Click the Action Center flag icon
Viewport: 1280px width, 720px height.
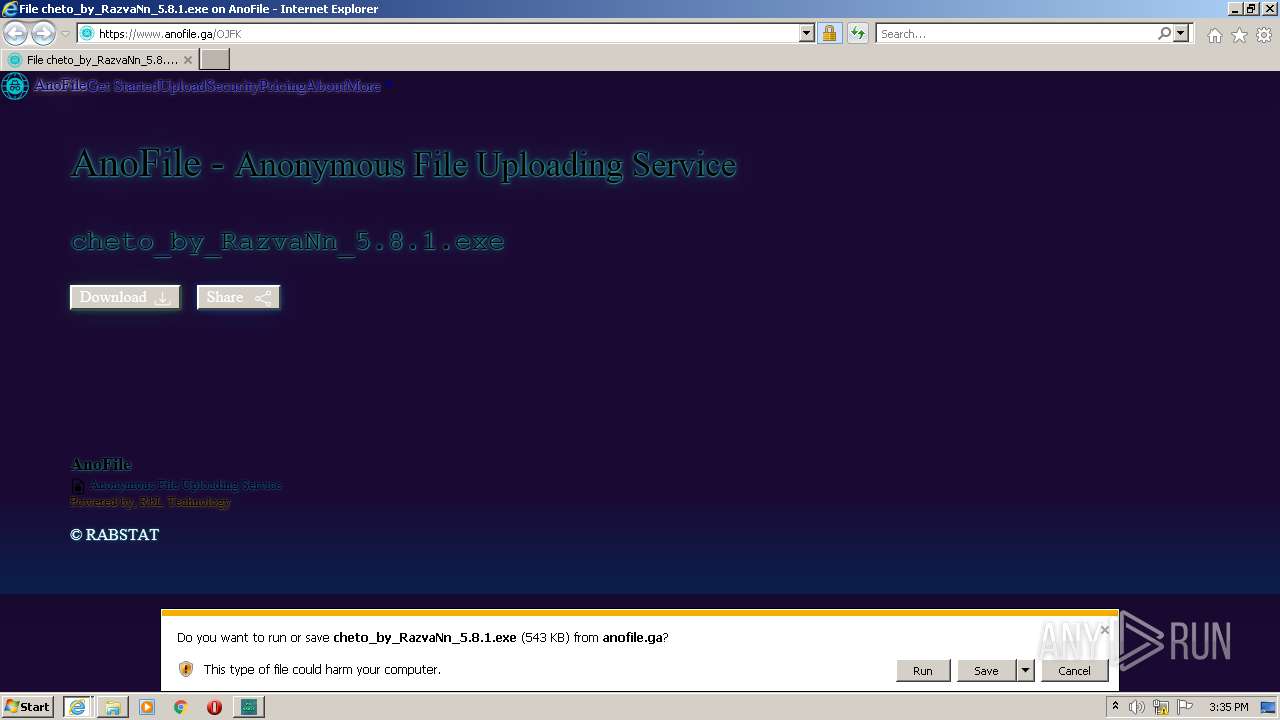click(x=1185, y=707)
